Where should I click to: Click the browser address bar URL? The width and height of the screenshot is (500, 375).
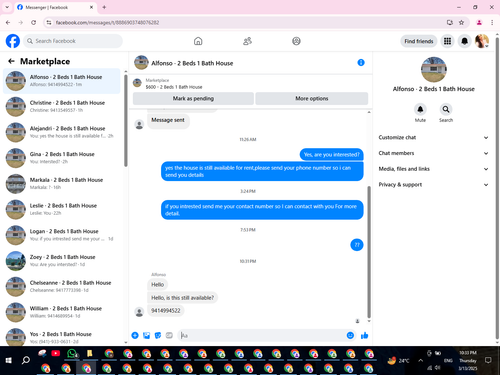[107, 22]
